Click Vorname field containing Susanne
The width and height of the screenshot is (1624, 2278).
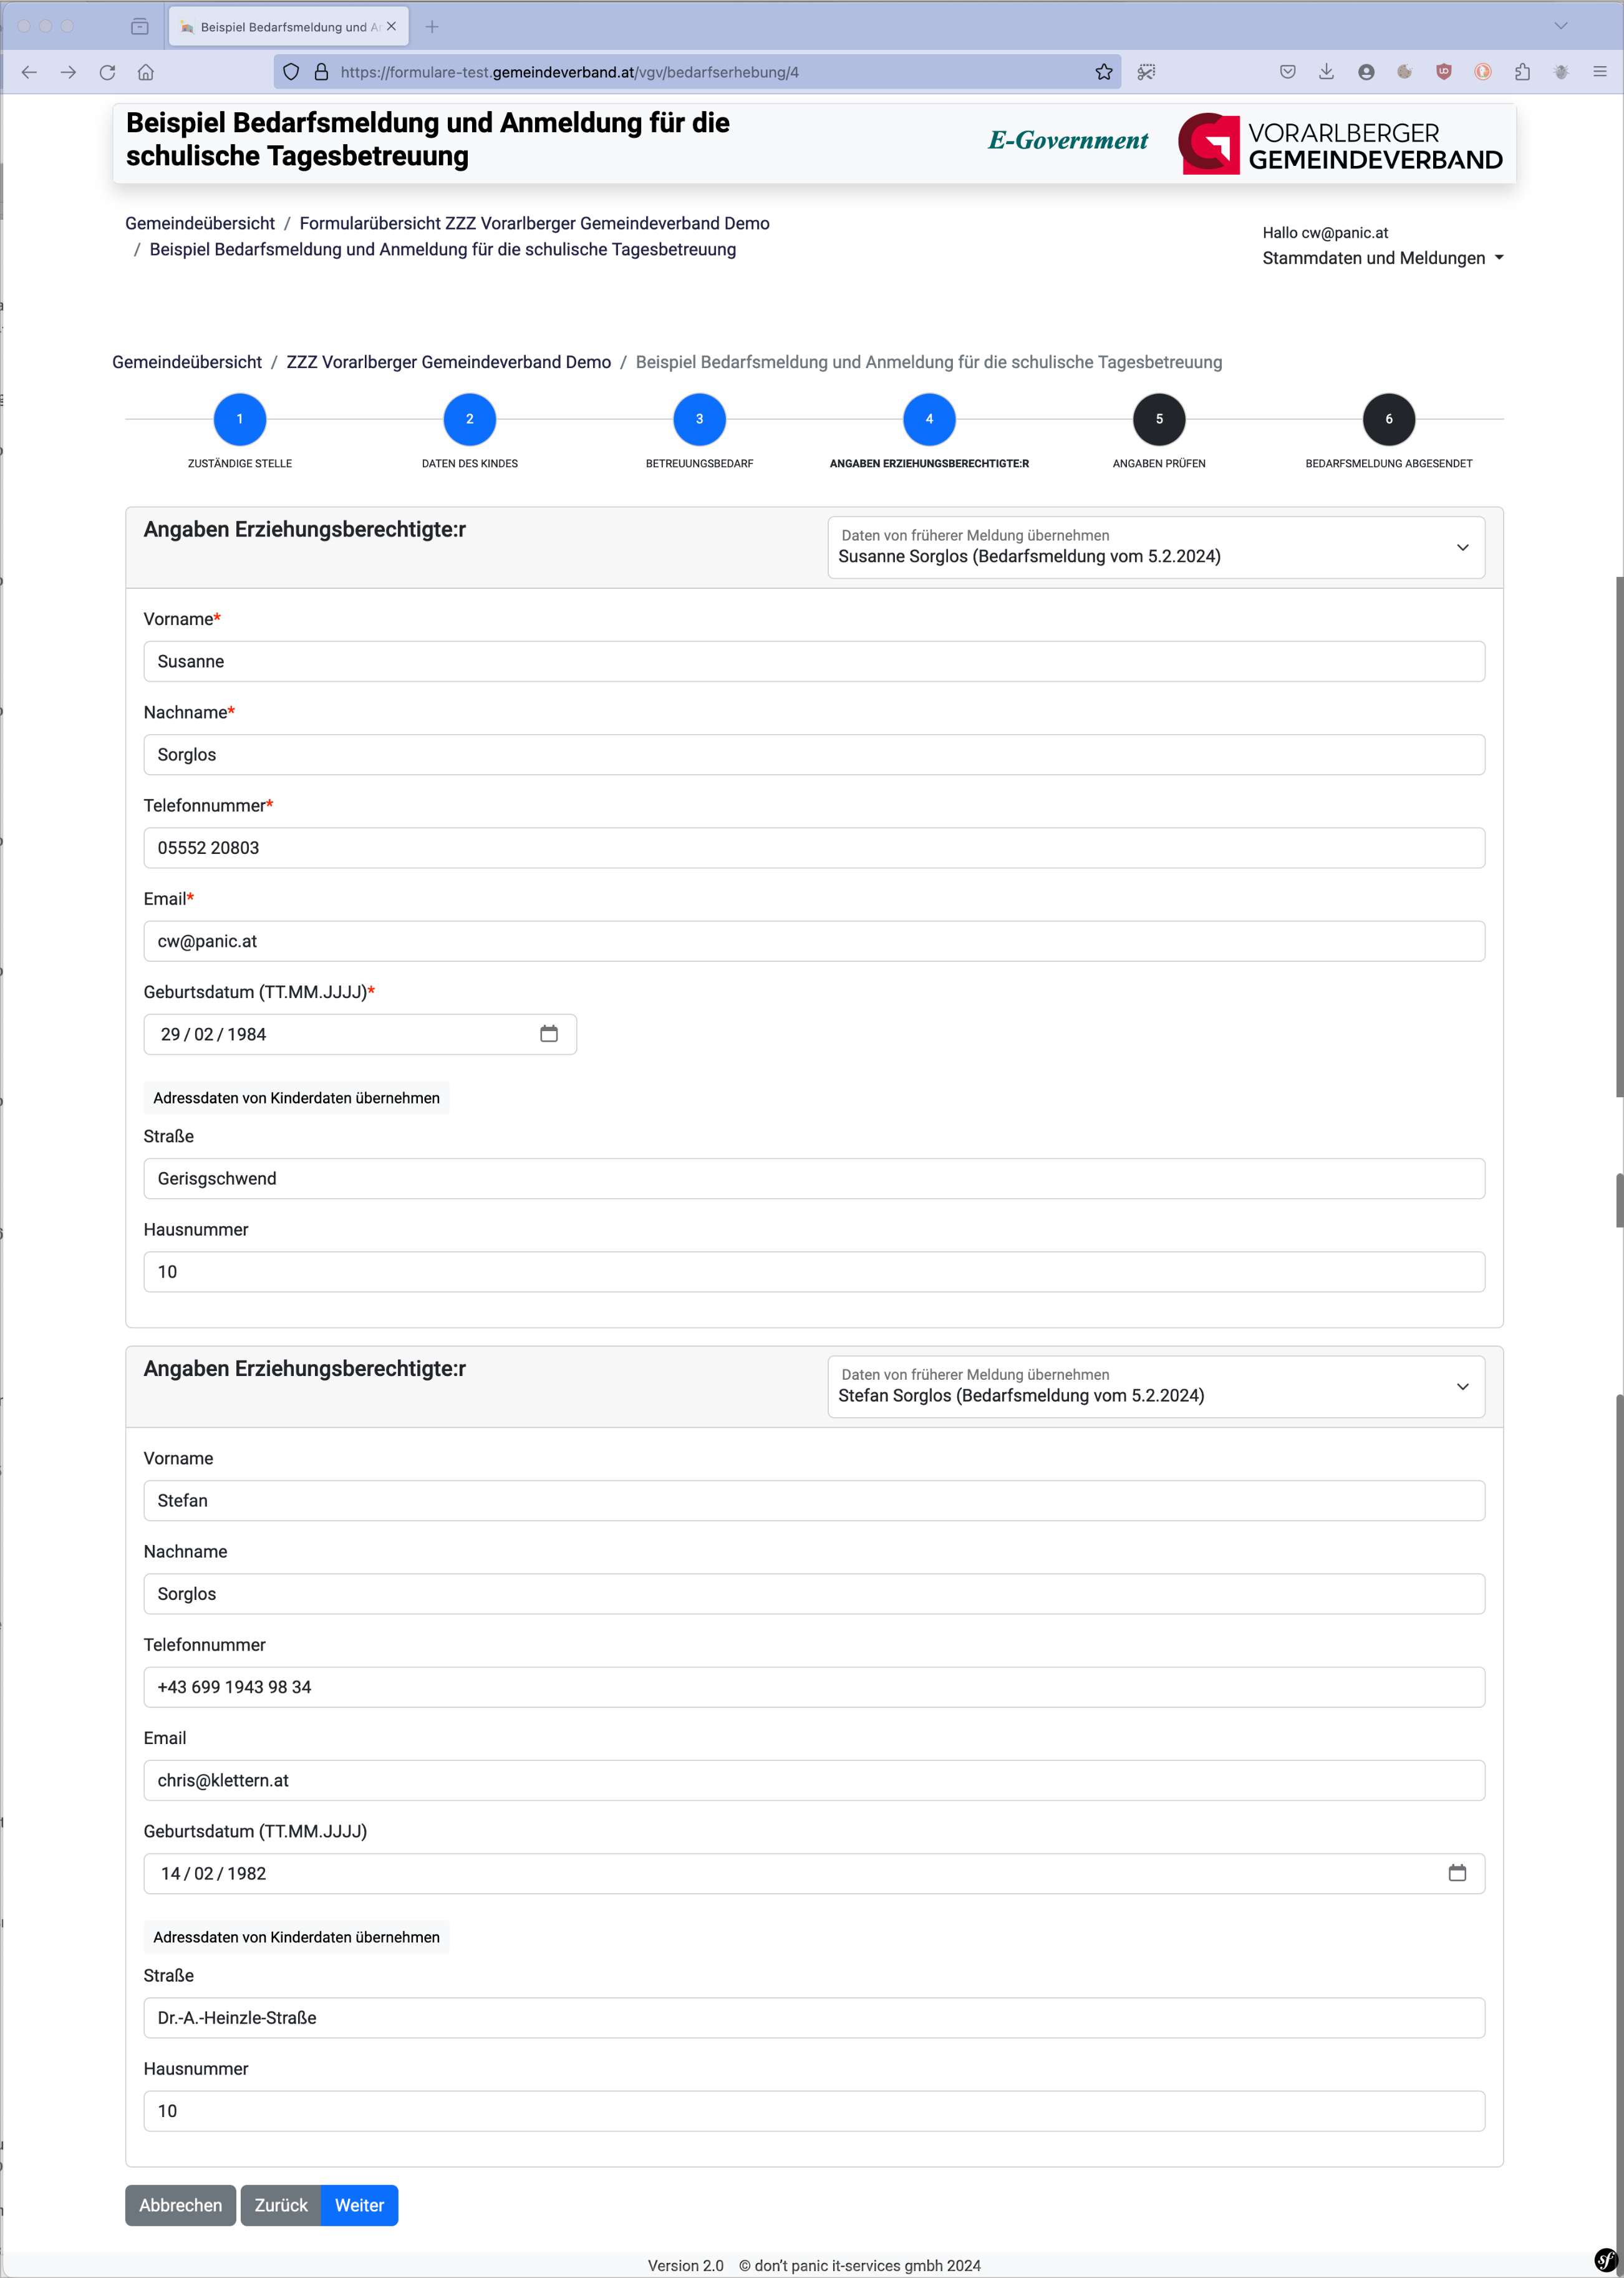point(814,661)
